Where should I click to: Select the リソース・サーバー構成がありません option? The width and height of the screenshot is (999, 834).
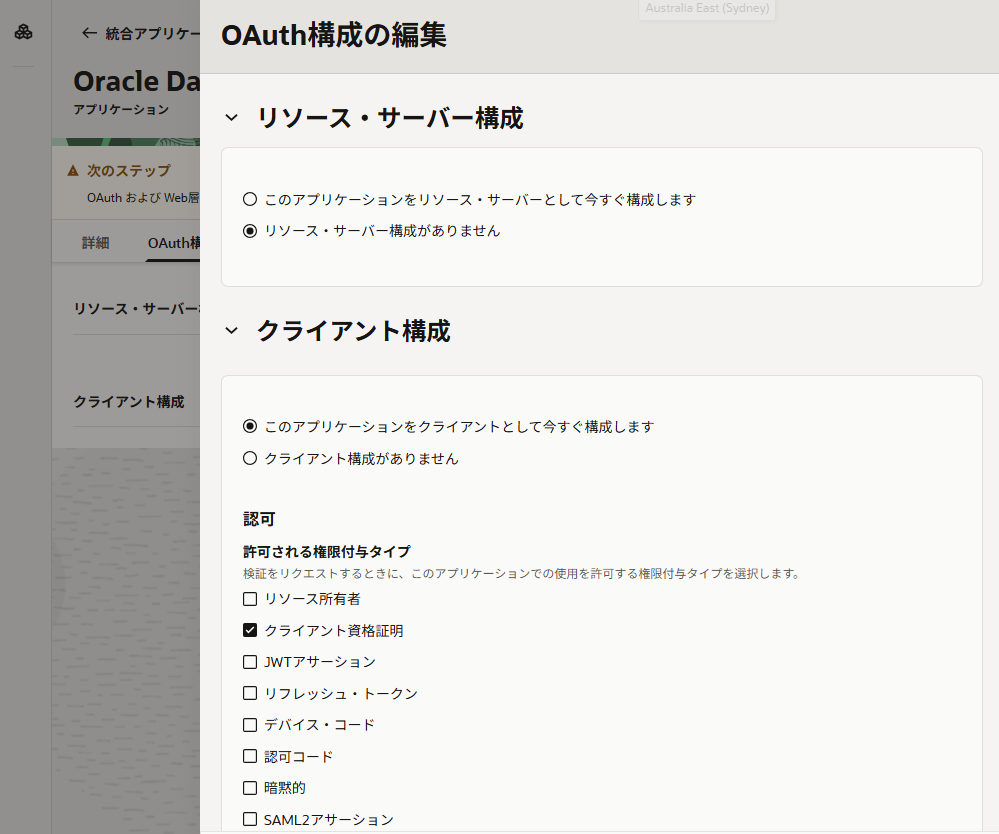click(x=249, y=230)
